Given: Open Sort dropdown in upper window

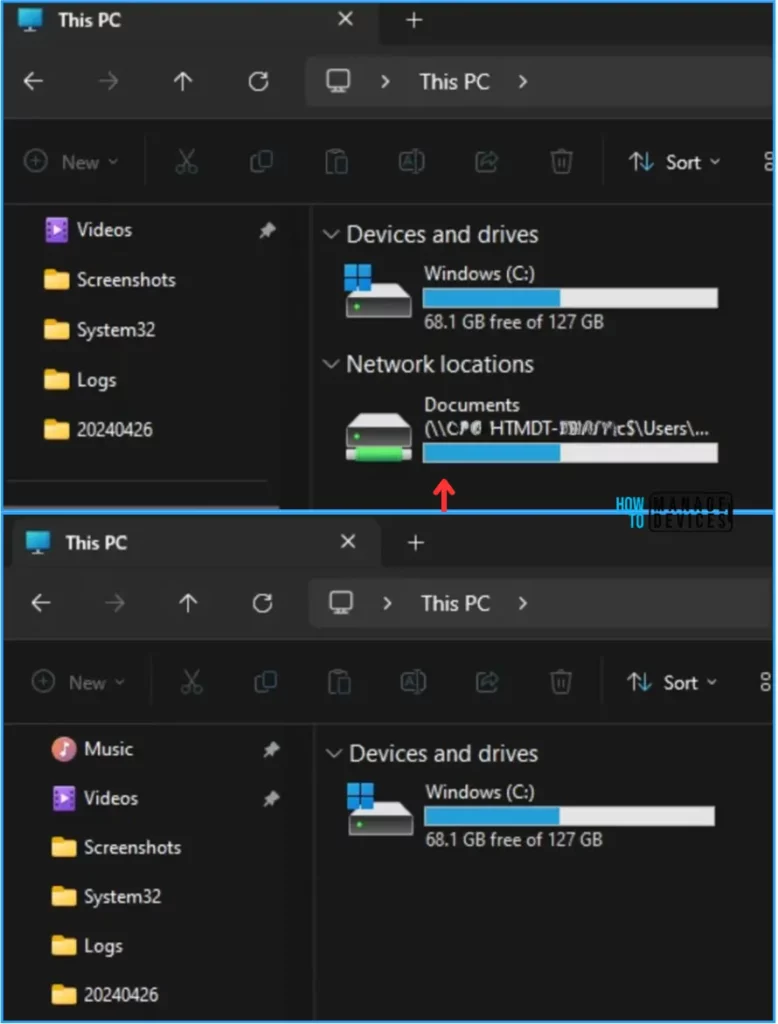Looking at the screenshot, I should tap(674, 162).
